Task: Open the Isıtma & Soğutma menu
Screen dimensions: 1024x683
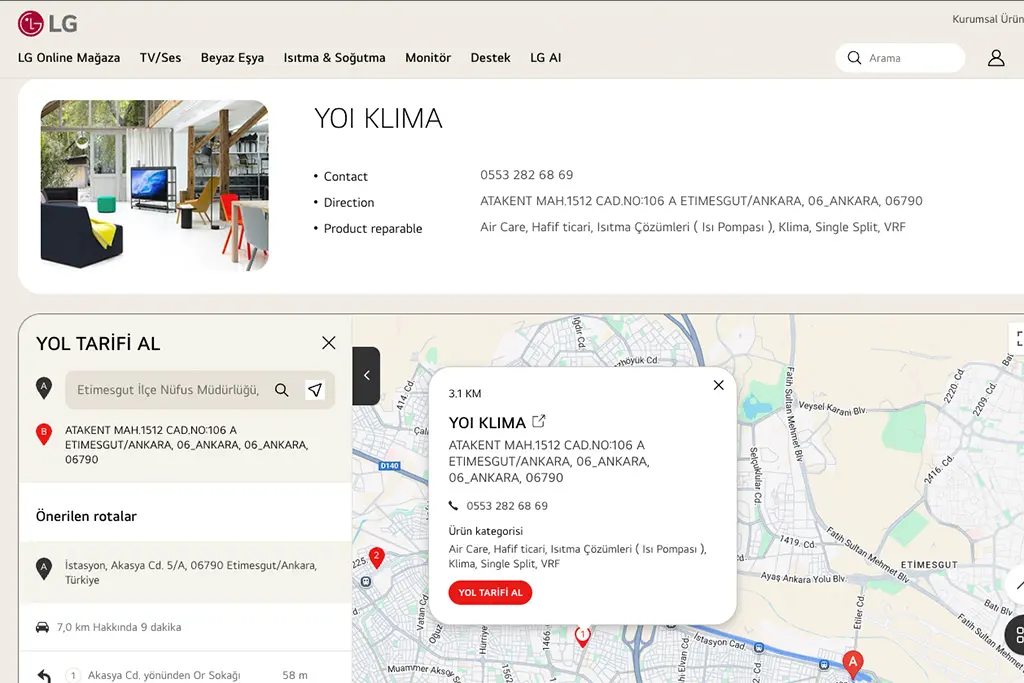Action: point(334,57)
